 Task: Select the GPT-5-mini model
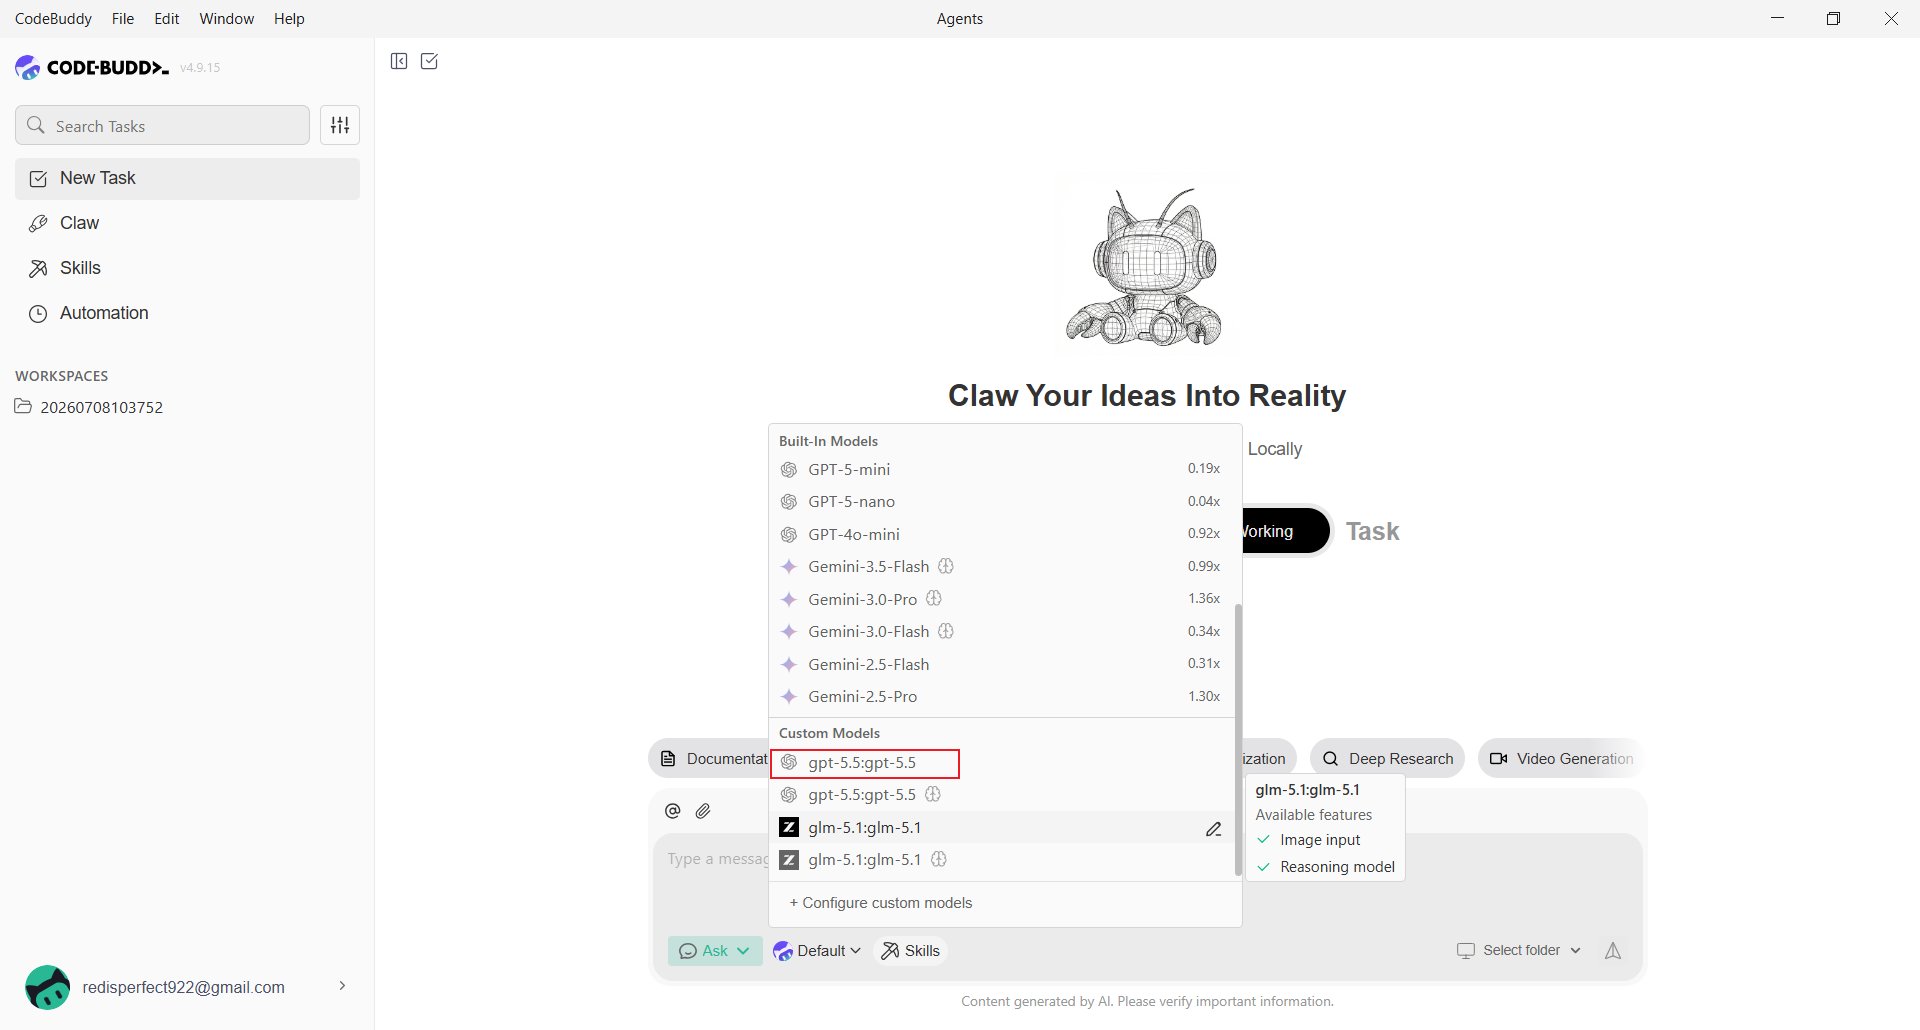[x=1002, y=469]
